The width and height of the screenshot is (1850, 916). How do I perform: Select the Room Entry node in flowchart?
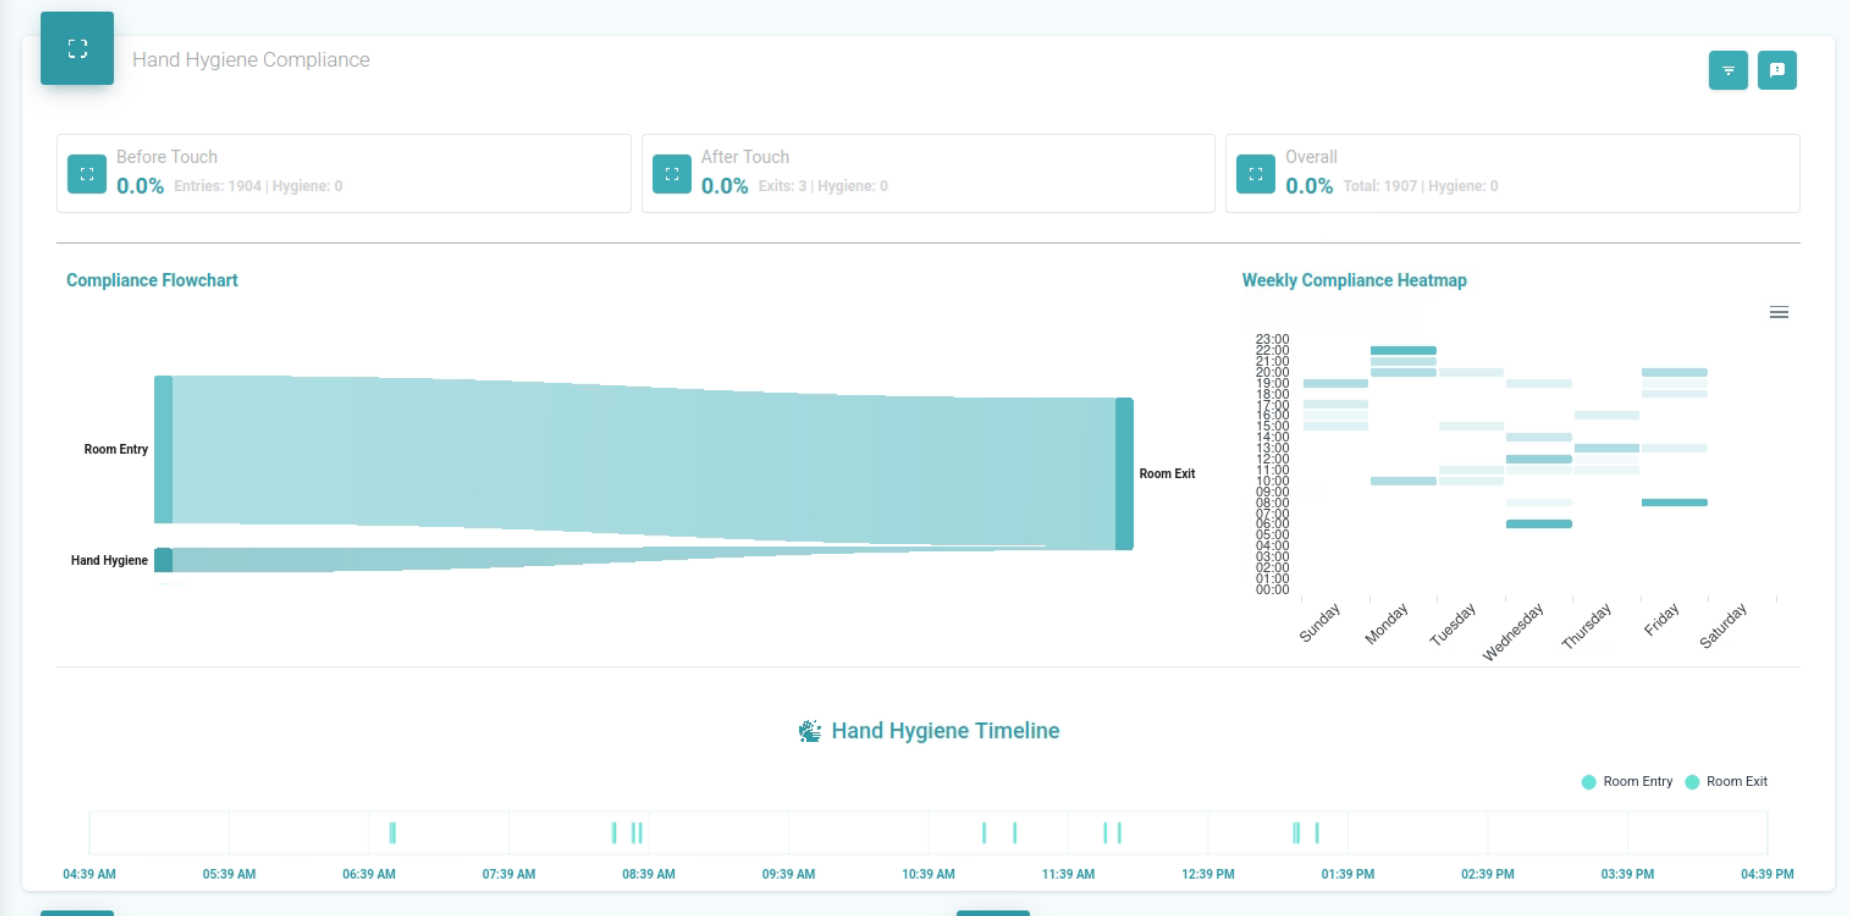(163, 449)
